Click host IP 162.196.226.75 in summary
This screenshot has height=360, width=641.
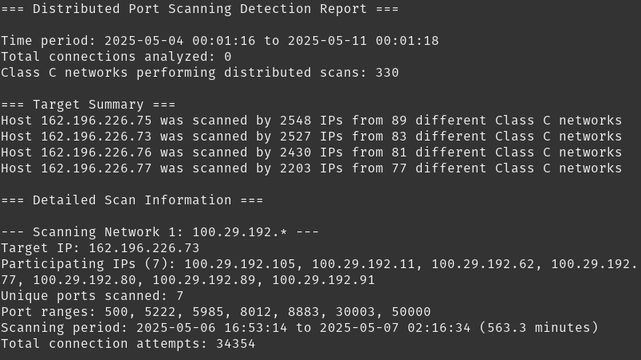96,121
